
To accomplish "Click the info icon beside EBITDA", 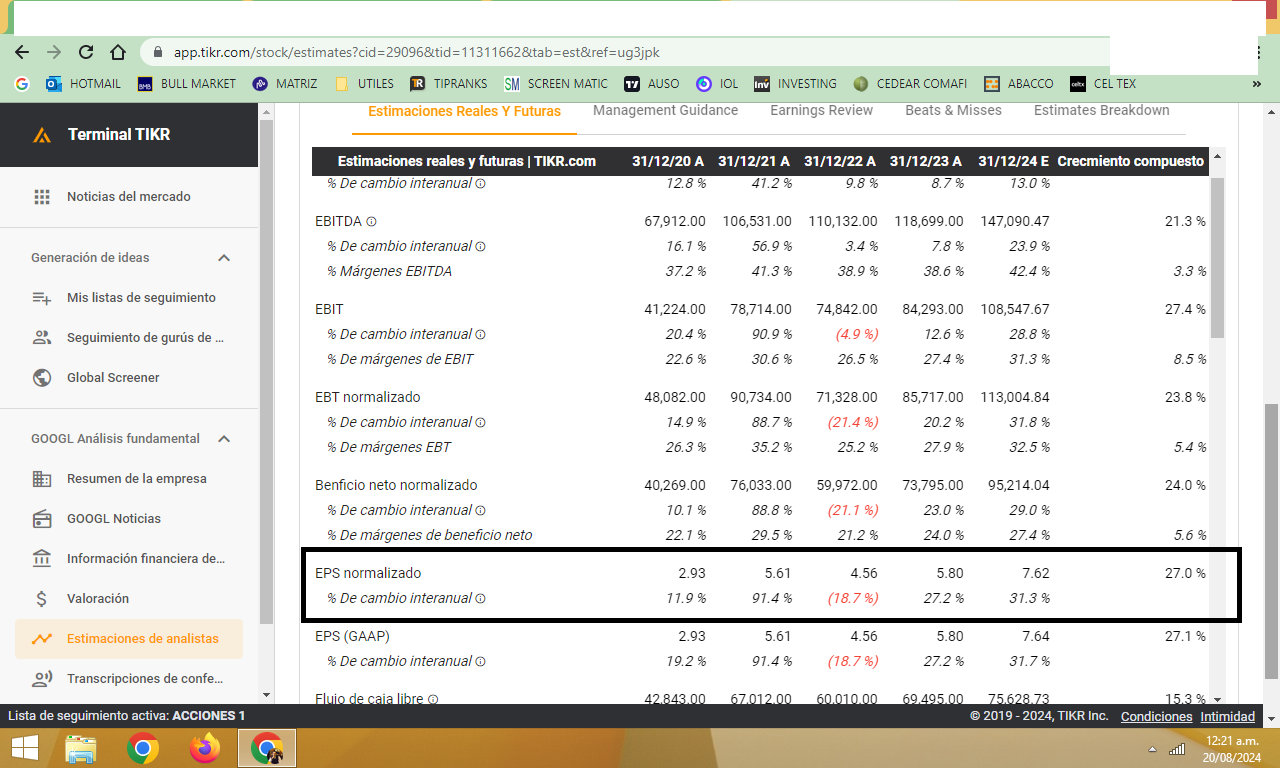I will point(371,222).
